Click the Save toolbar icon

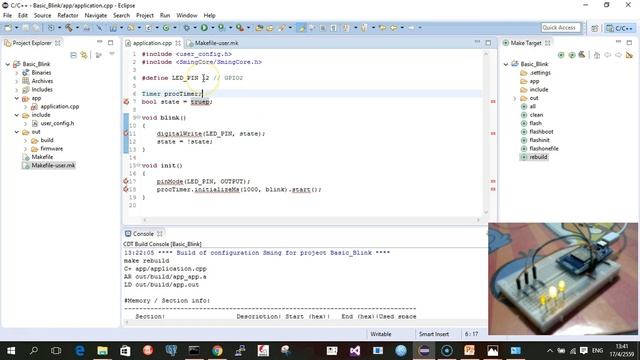click(26, 28)
